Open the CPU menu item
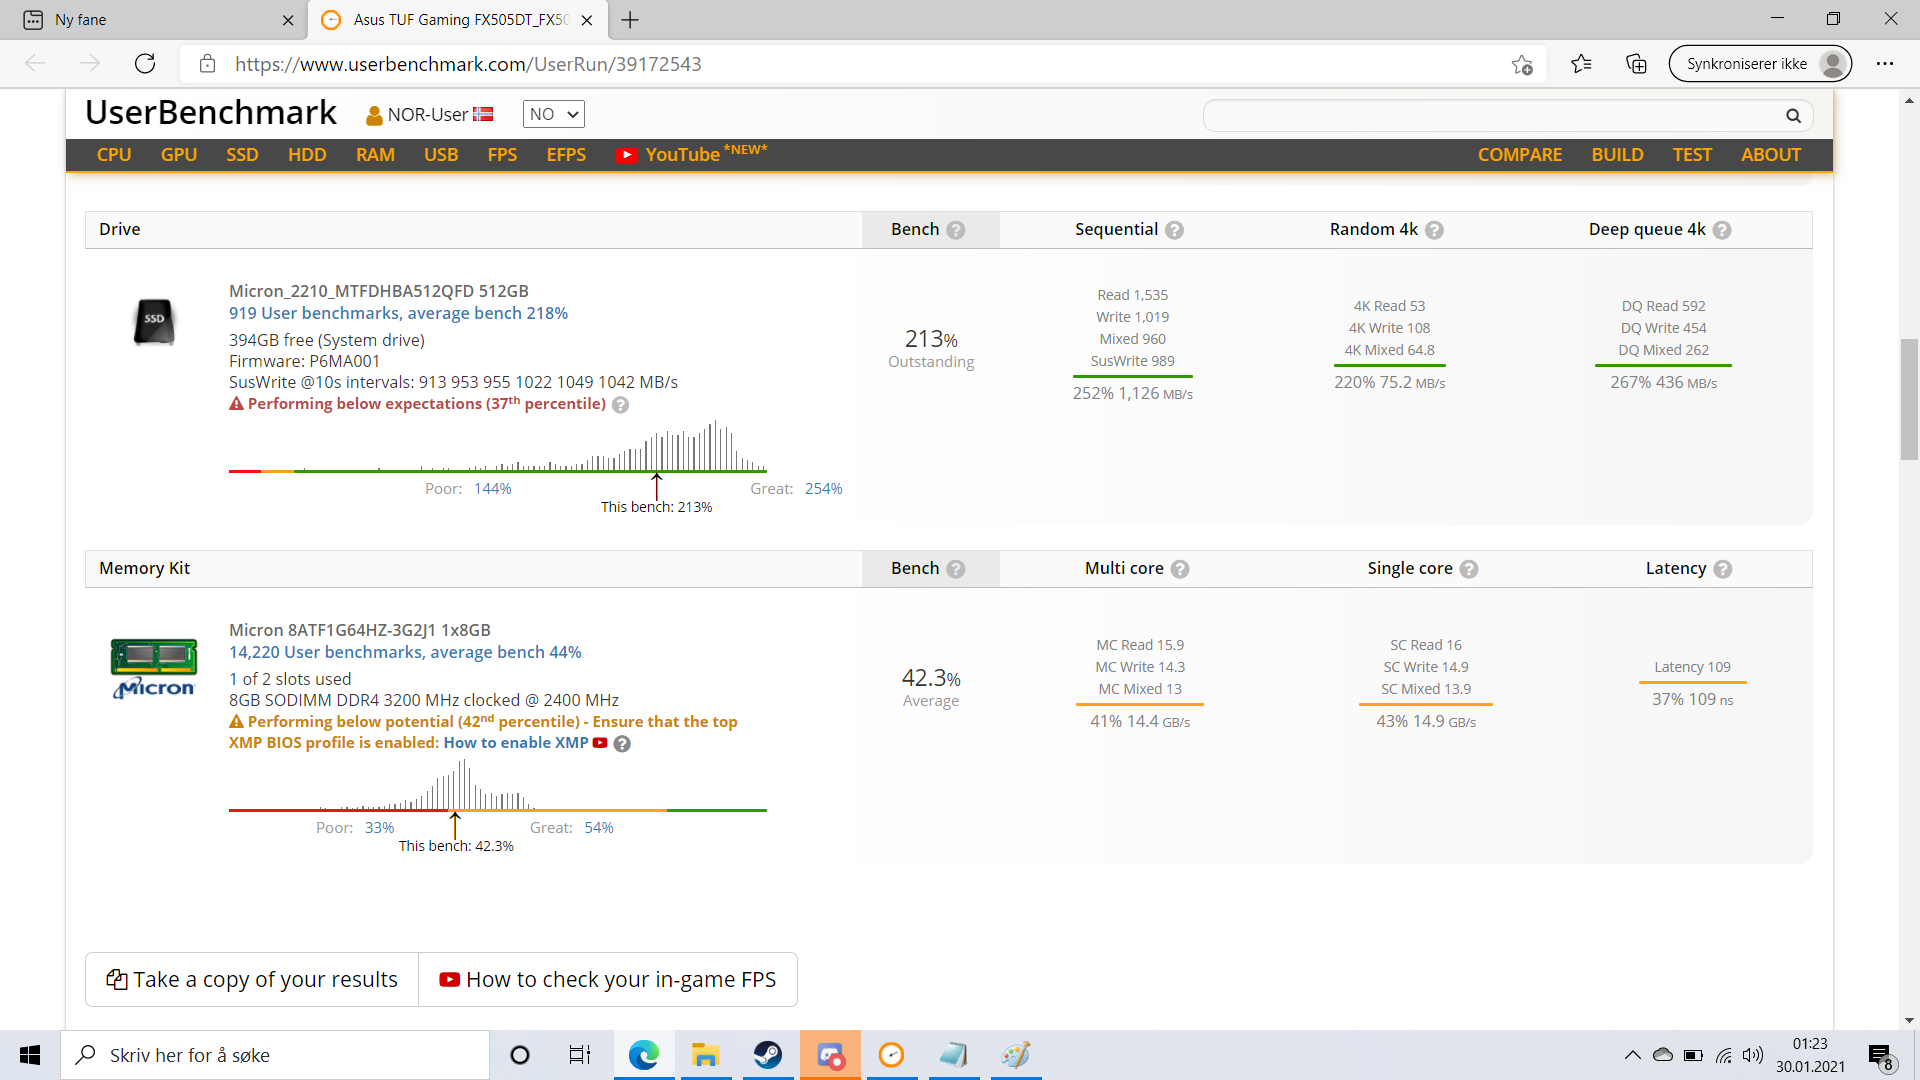This screenshot has height=1080, width=1920. (x=114, y=155)
